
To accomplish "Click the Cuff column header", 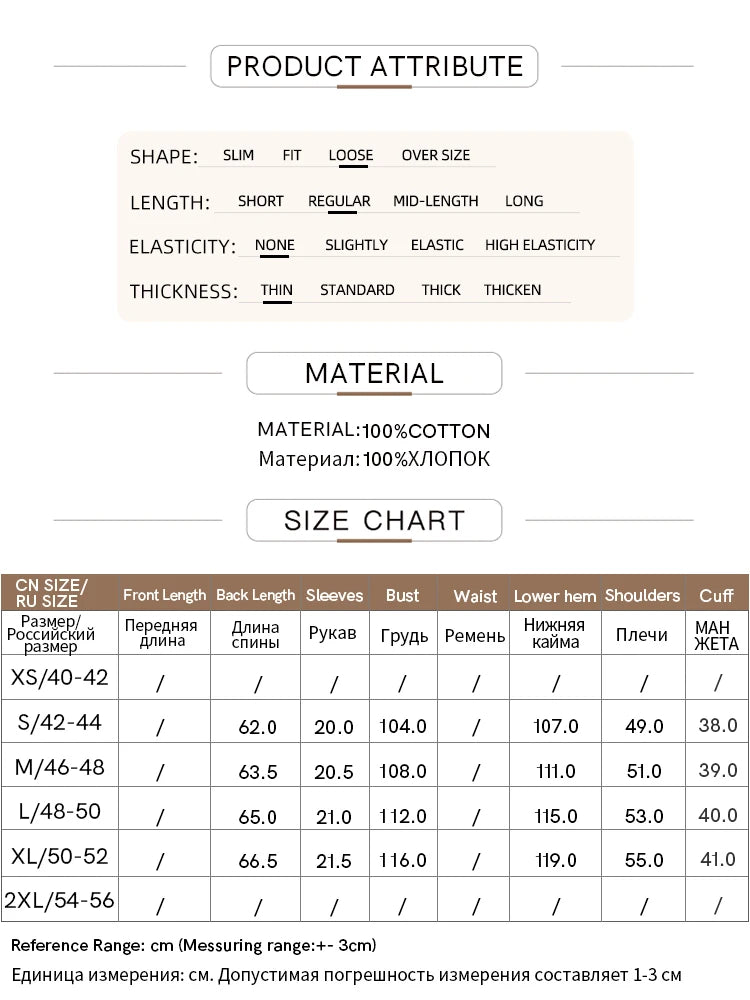I will point(716,595).
